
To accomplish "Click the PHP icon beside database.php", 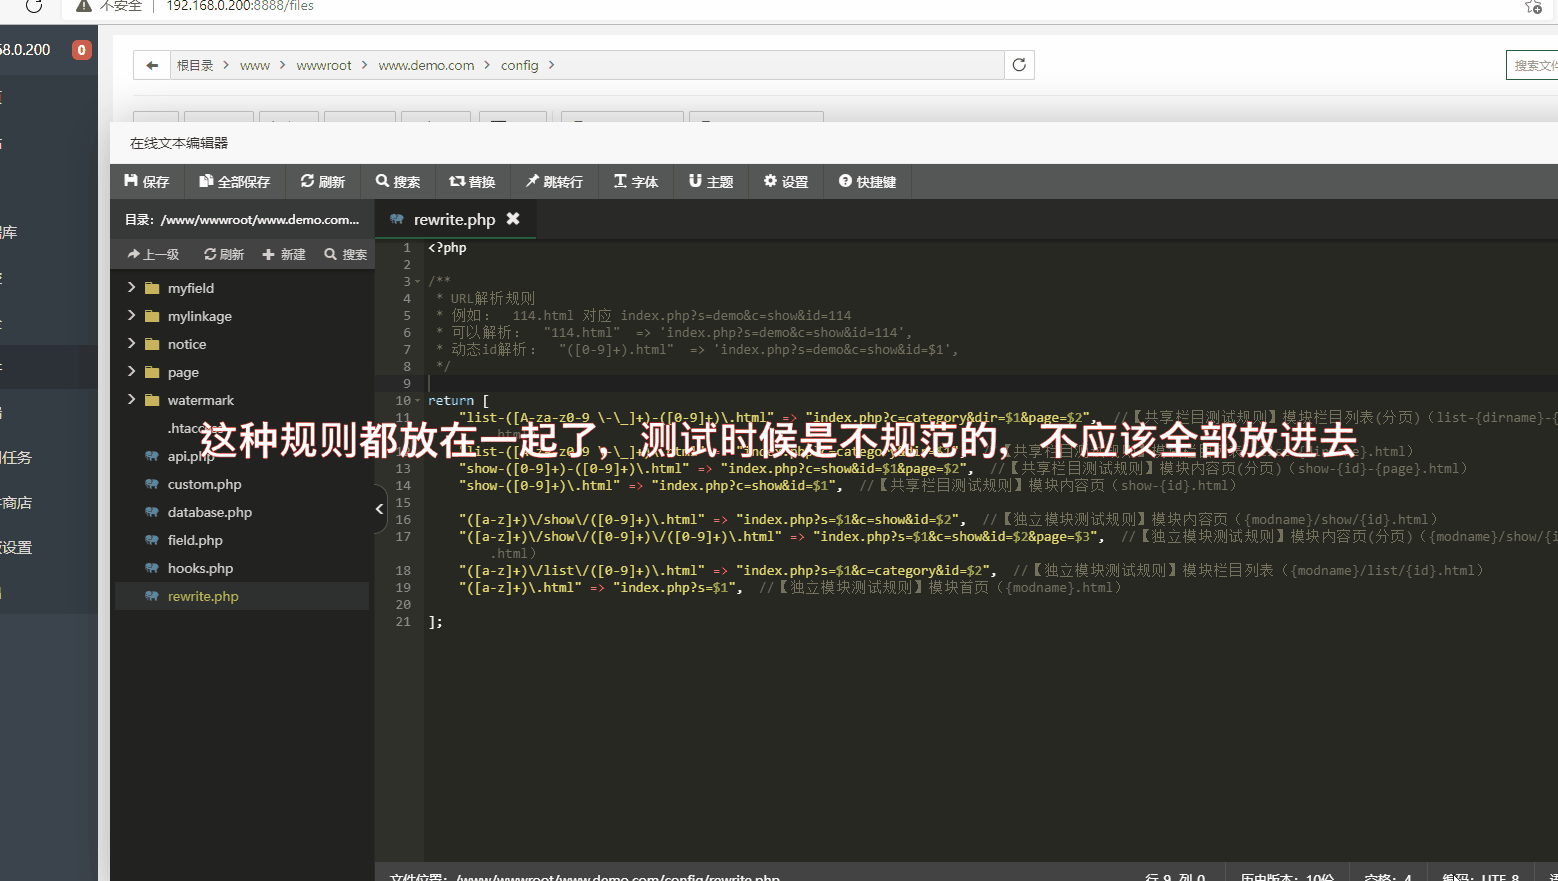I will 152,512.
